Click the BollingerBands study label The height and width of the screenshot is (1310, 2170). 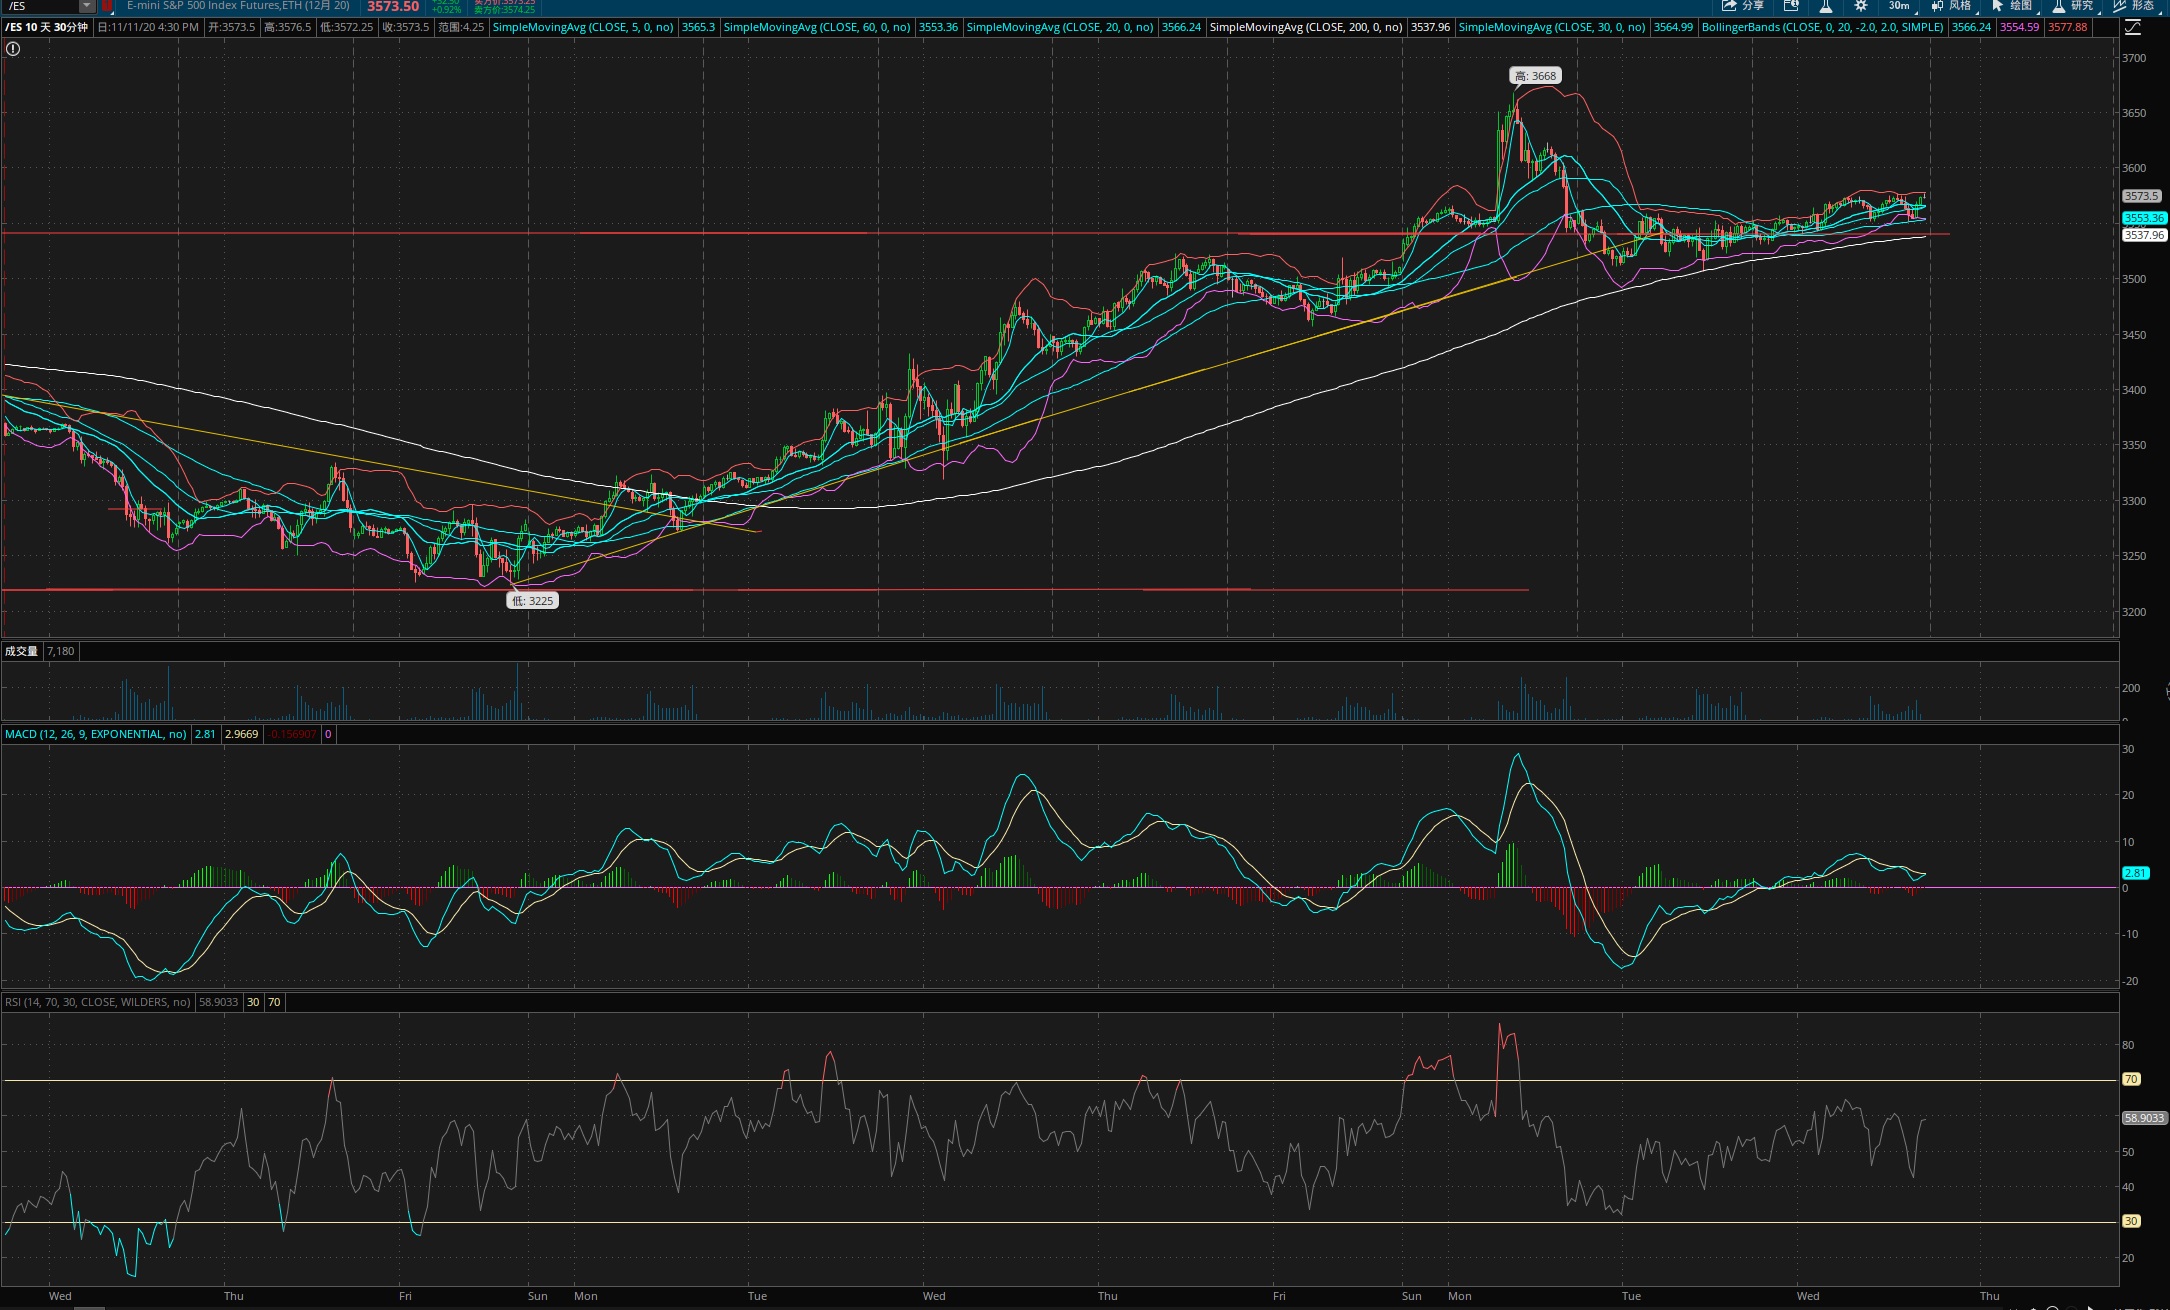pyautogui.click(x=1822, y=27)
